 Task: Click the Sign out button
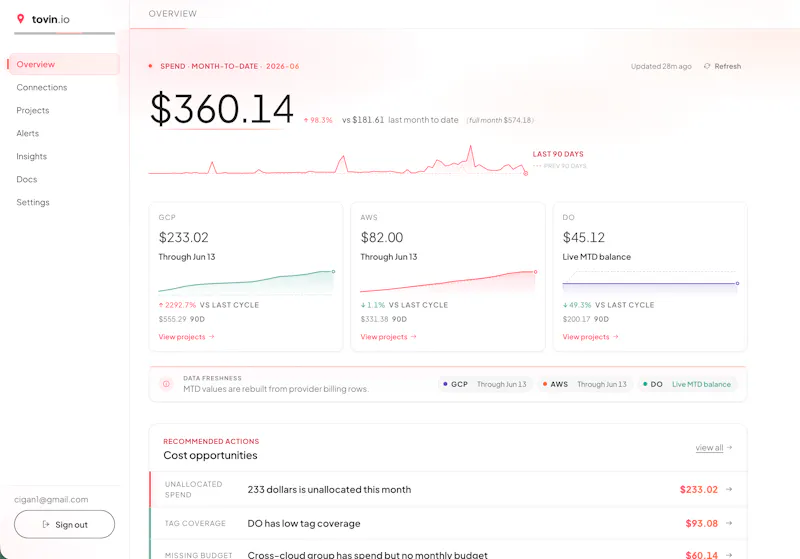click(64, 524)
